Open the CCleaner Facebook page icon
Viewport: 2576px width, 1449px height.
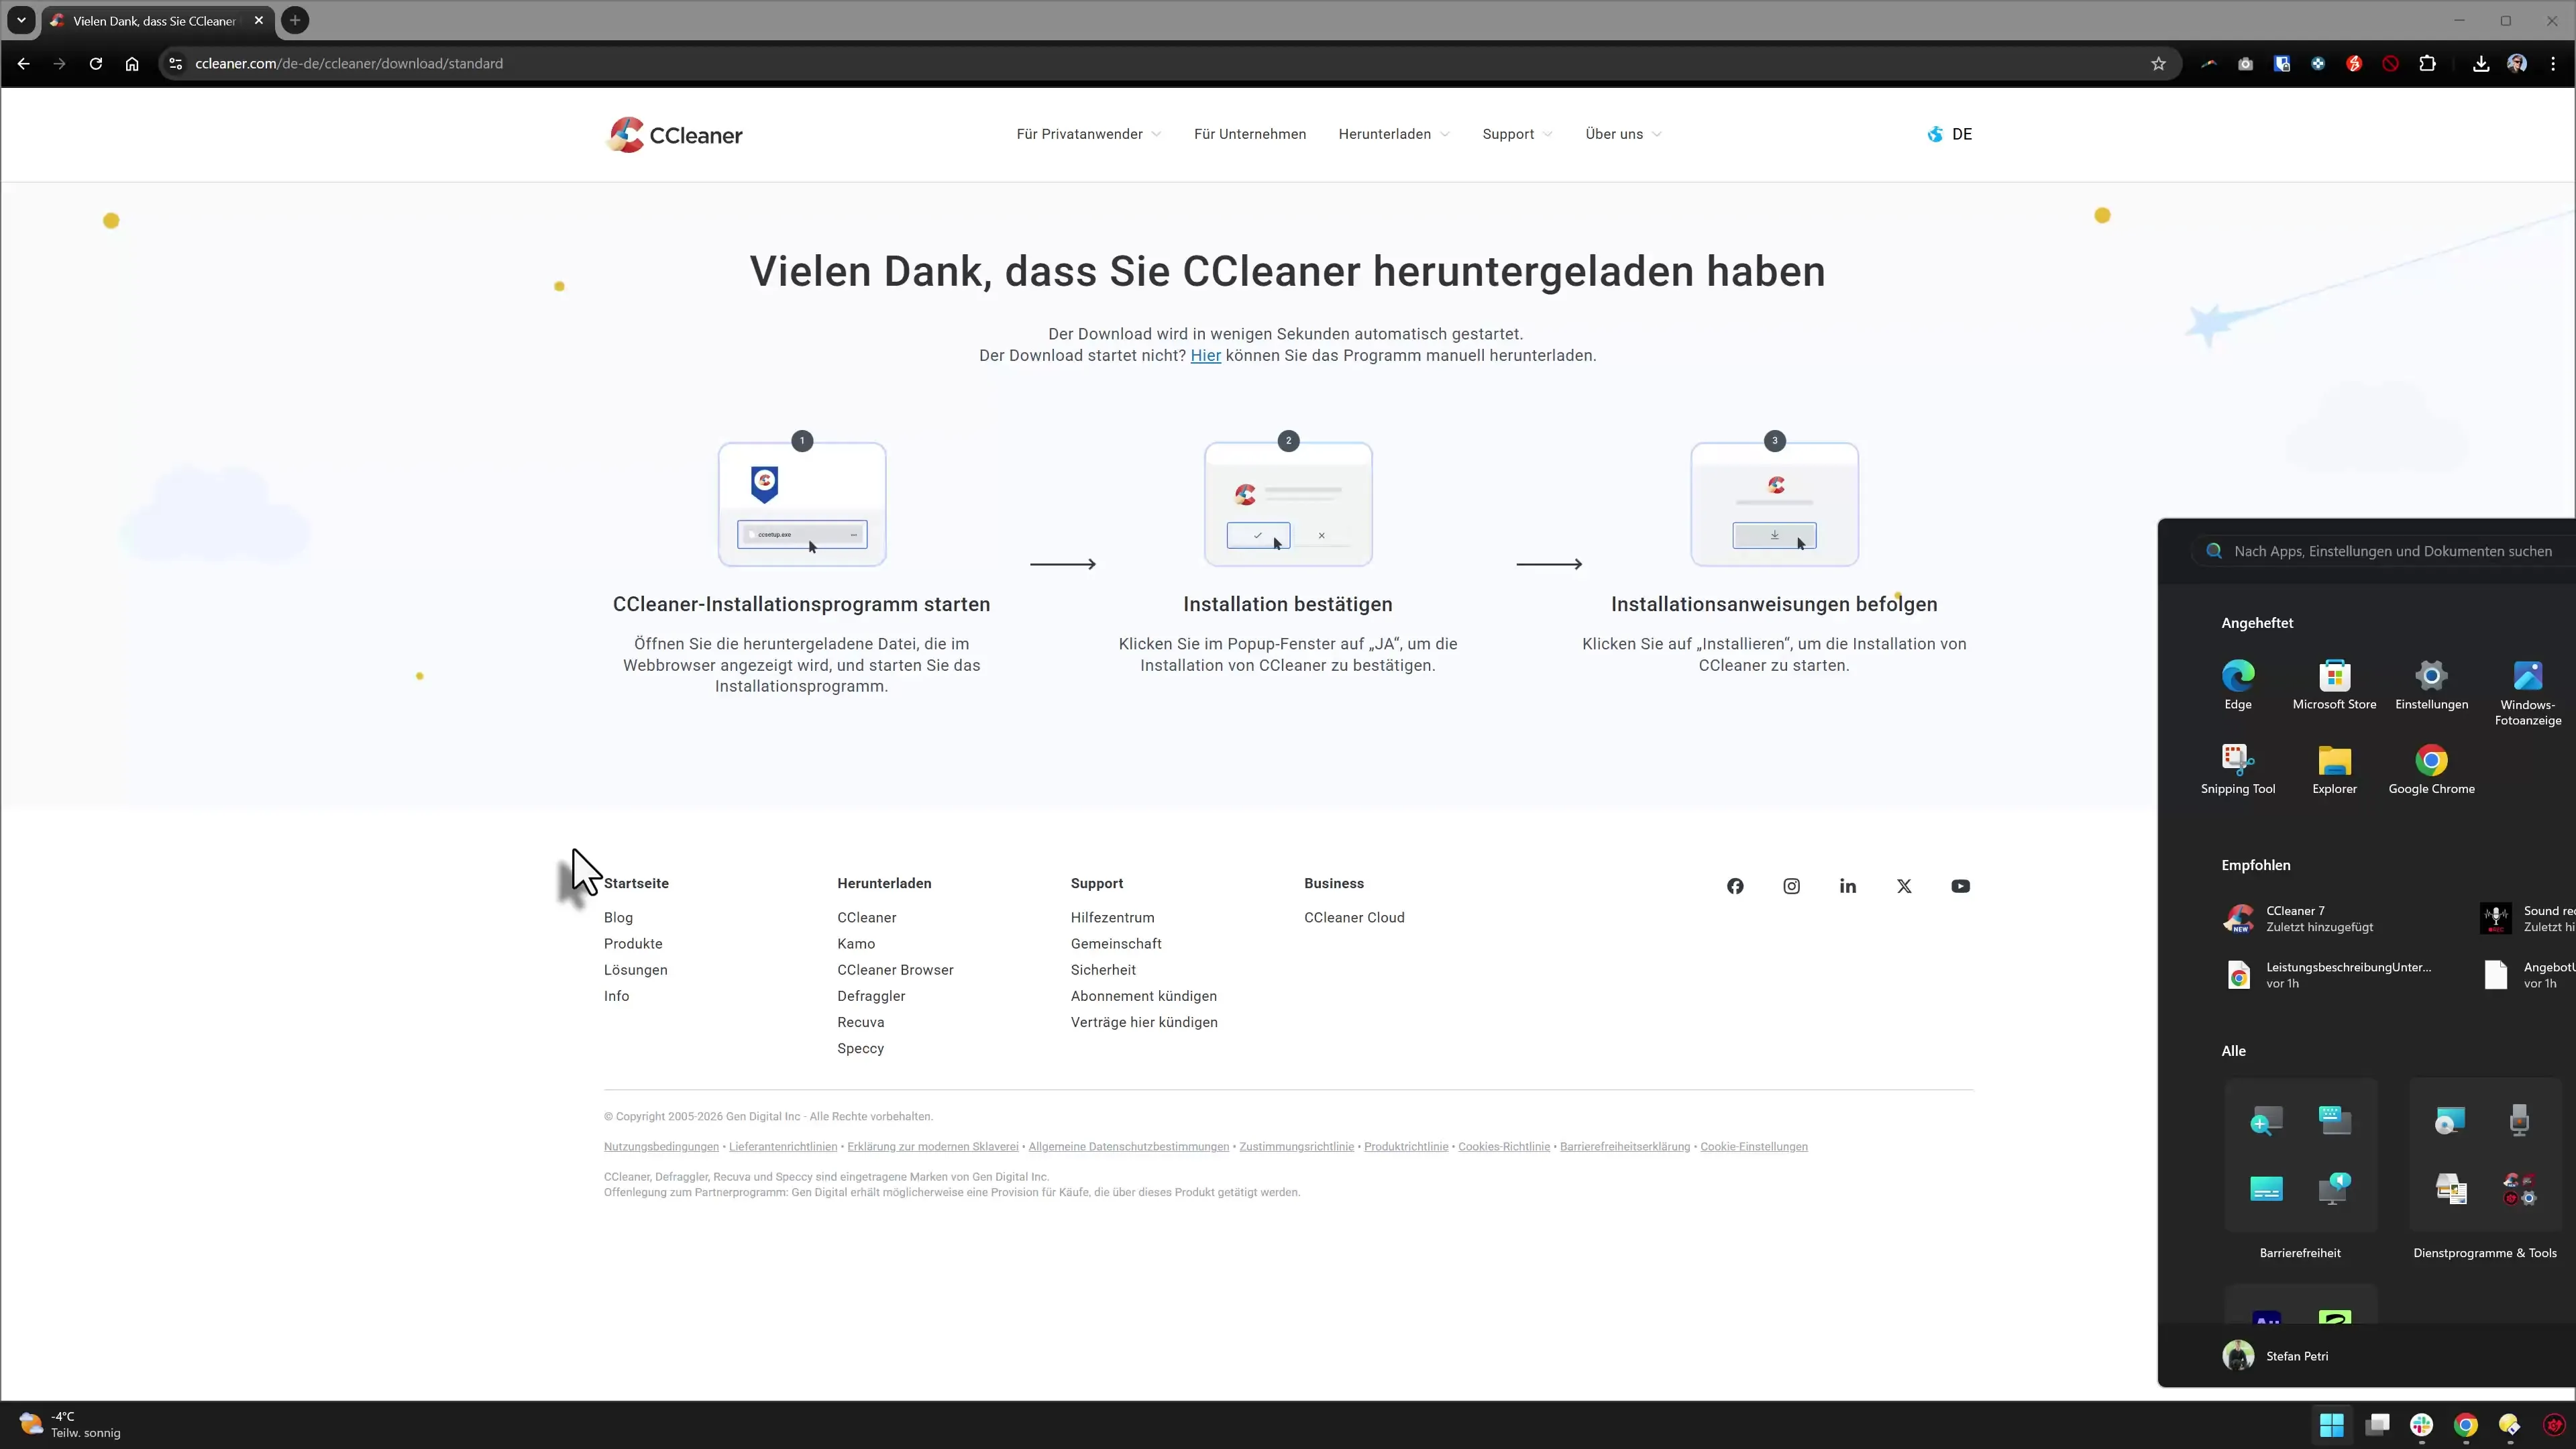(1735, 886)
